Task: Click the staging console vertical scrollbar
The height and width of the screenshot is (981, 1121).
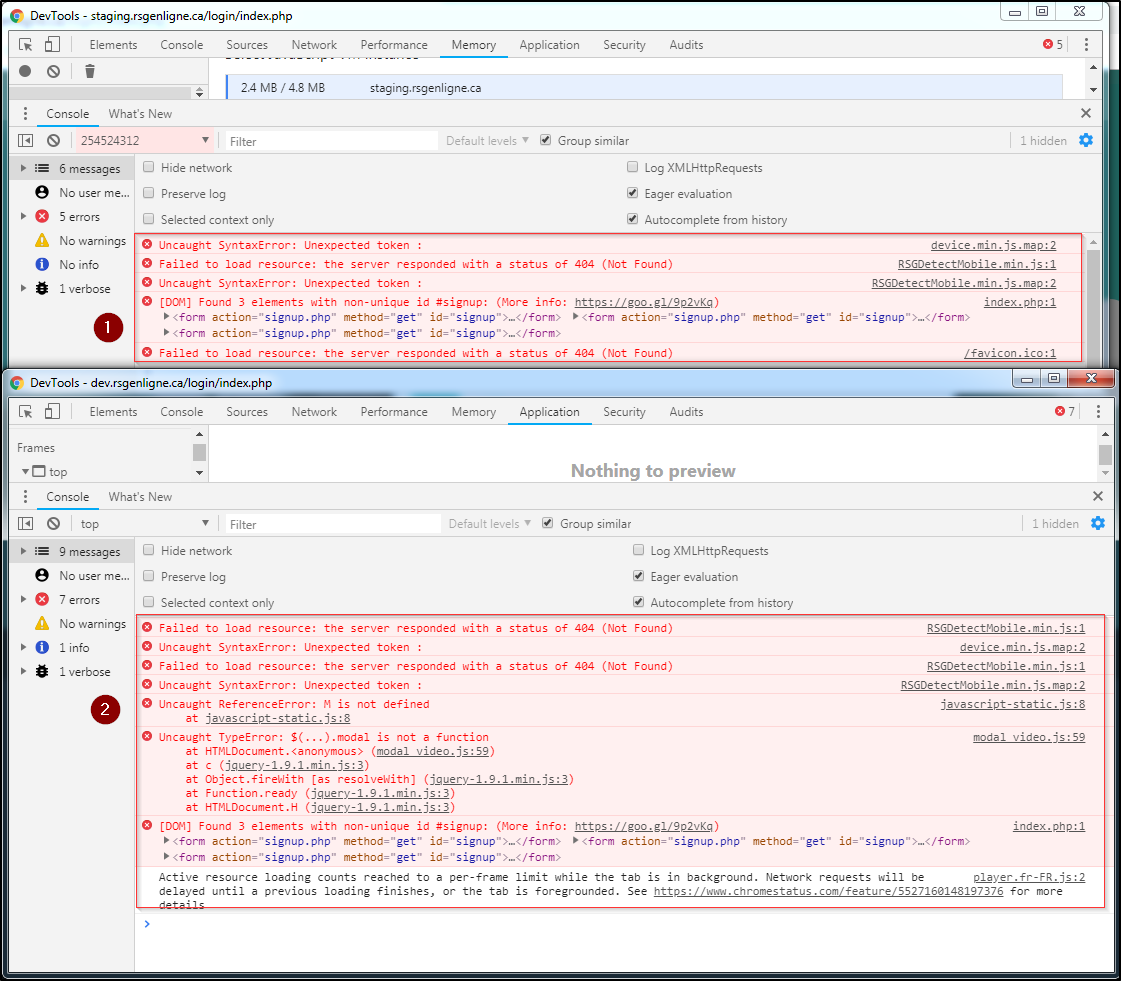Action: pyautogui.click(x=1092, y=300)
